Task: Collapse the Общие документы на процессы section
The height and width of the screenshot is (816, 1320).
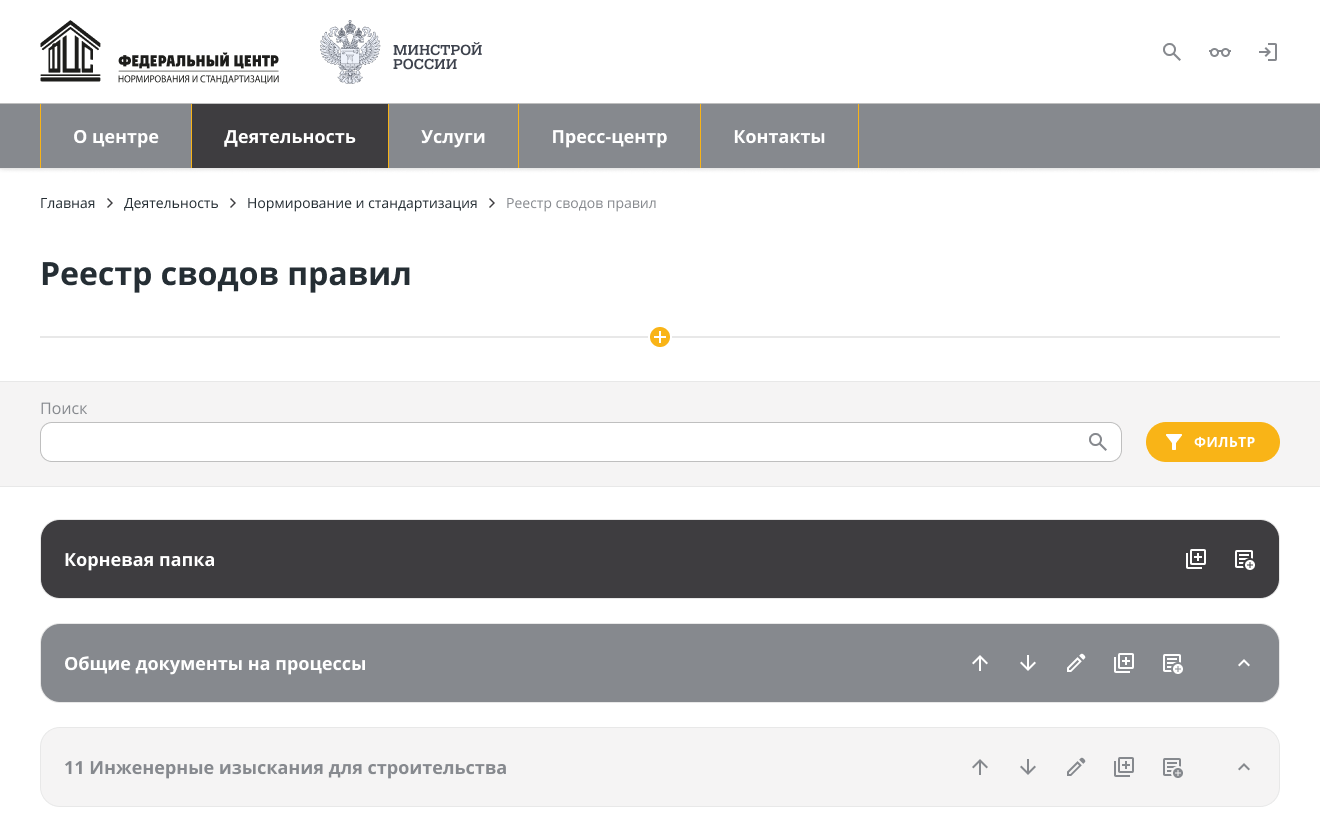Action: click(1244, 663)
